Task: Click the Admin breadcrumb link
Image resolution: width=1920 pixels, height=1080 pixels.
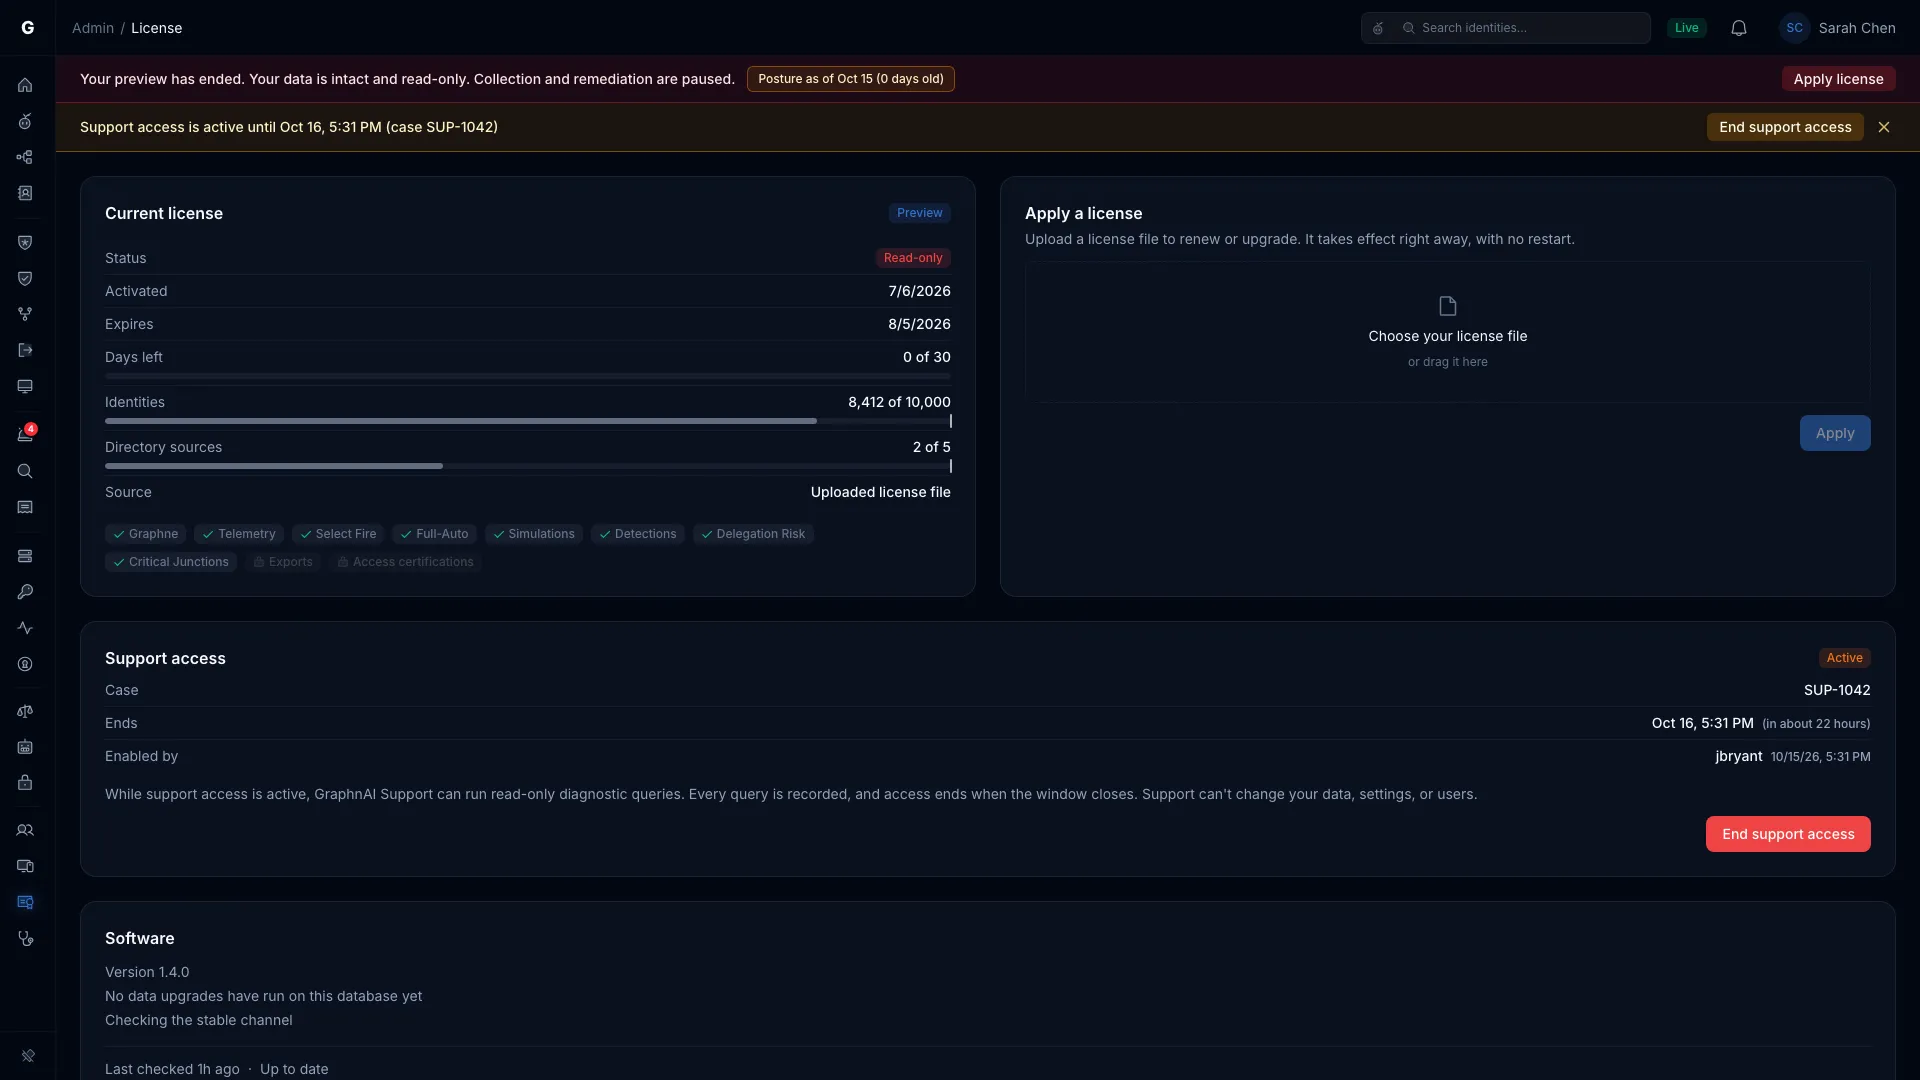Action: click(x=93, y=28)
